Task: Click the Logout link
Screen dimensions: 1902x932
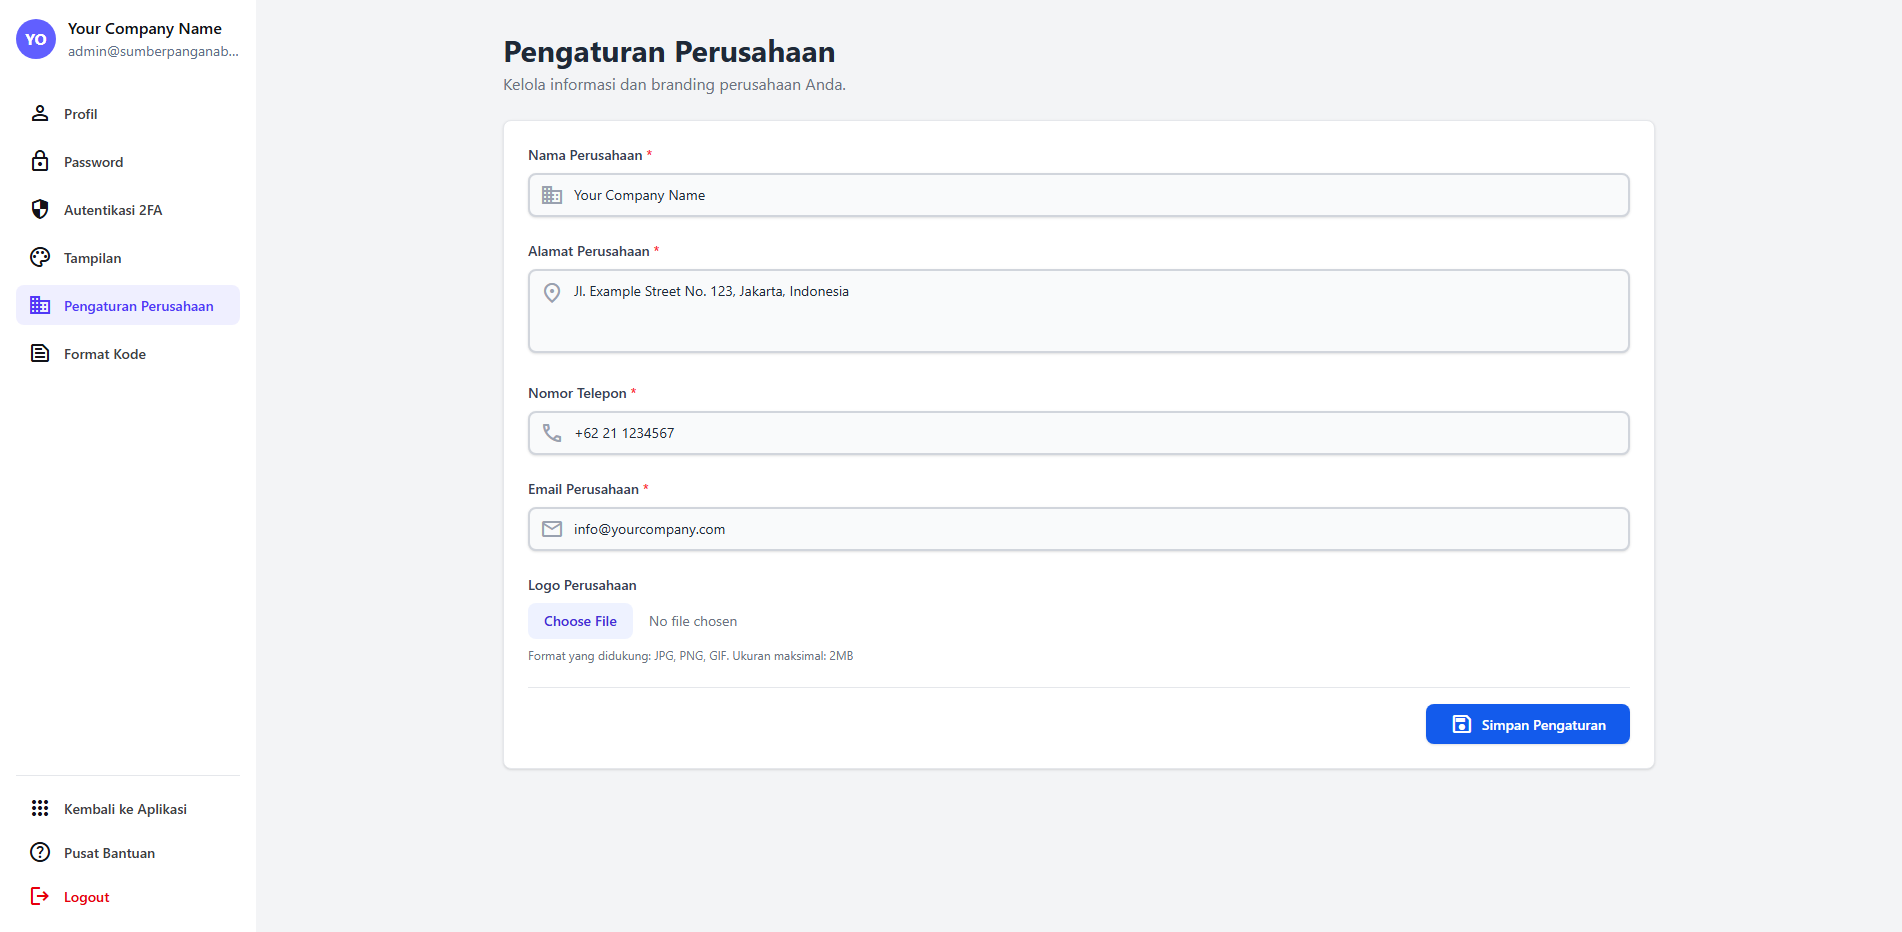Action: [87, 897]
